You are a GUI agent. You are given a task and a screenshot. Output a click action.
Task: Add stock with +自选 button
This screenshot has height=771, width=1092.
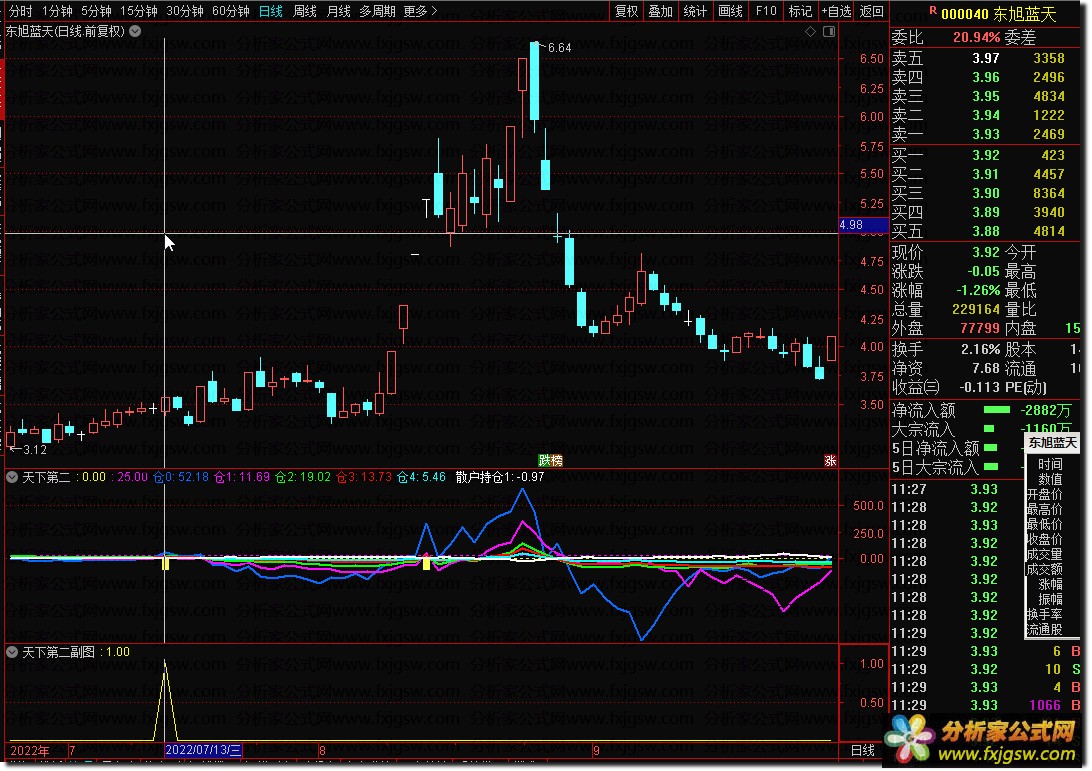836,11
